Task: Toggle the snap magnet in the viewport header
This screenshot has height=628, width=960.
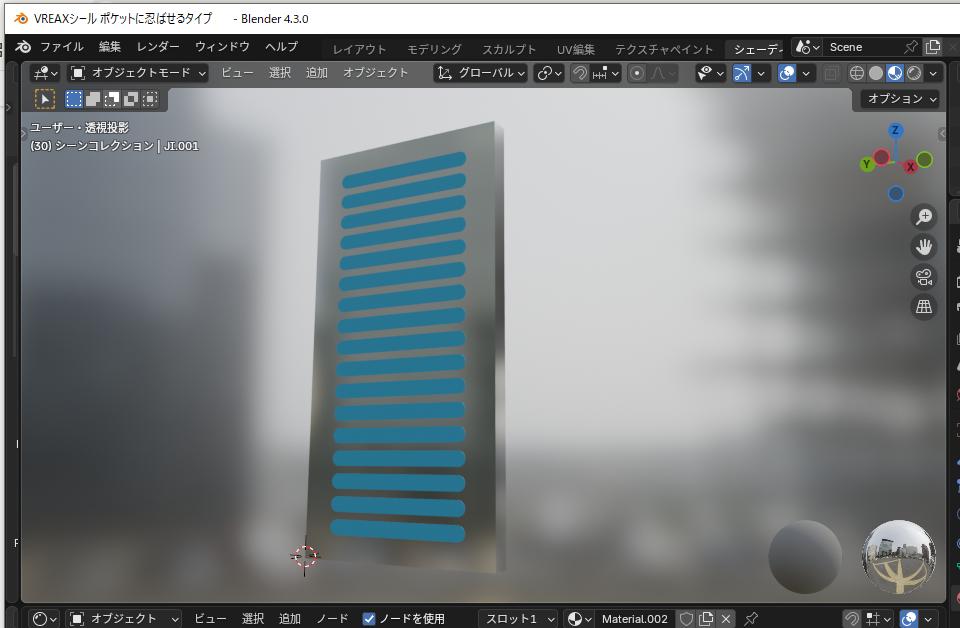Action: coord(580,73)
